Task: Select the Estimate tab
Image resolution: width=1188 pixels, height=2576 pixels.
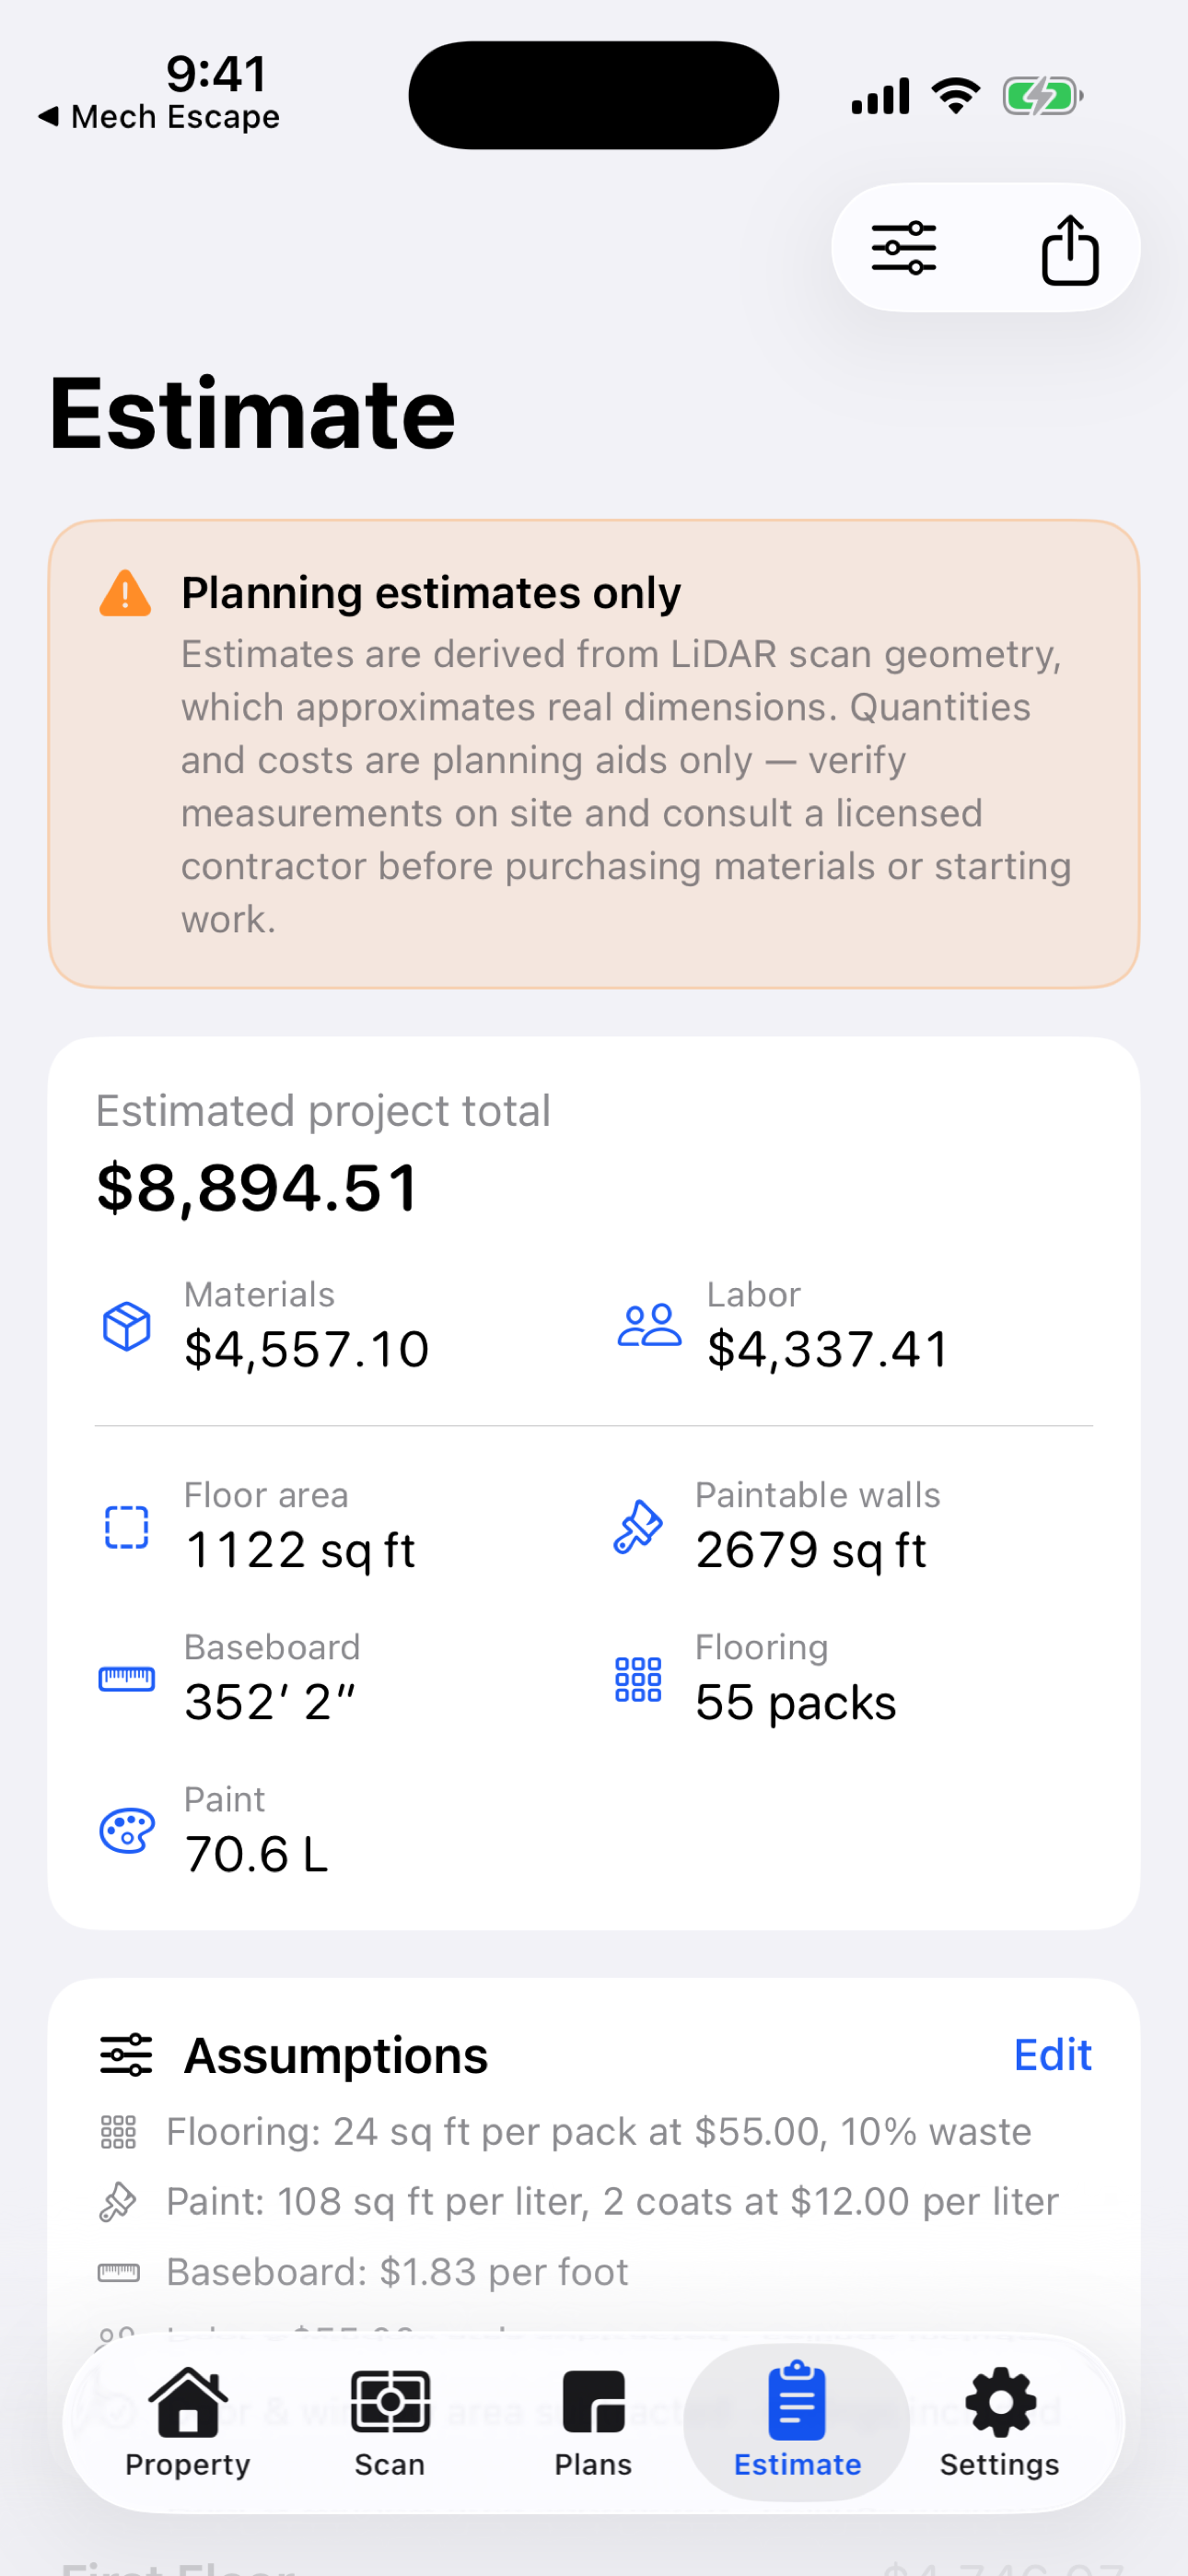Action: tap(797, 2422)
